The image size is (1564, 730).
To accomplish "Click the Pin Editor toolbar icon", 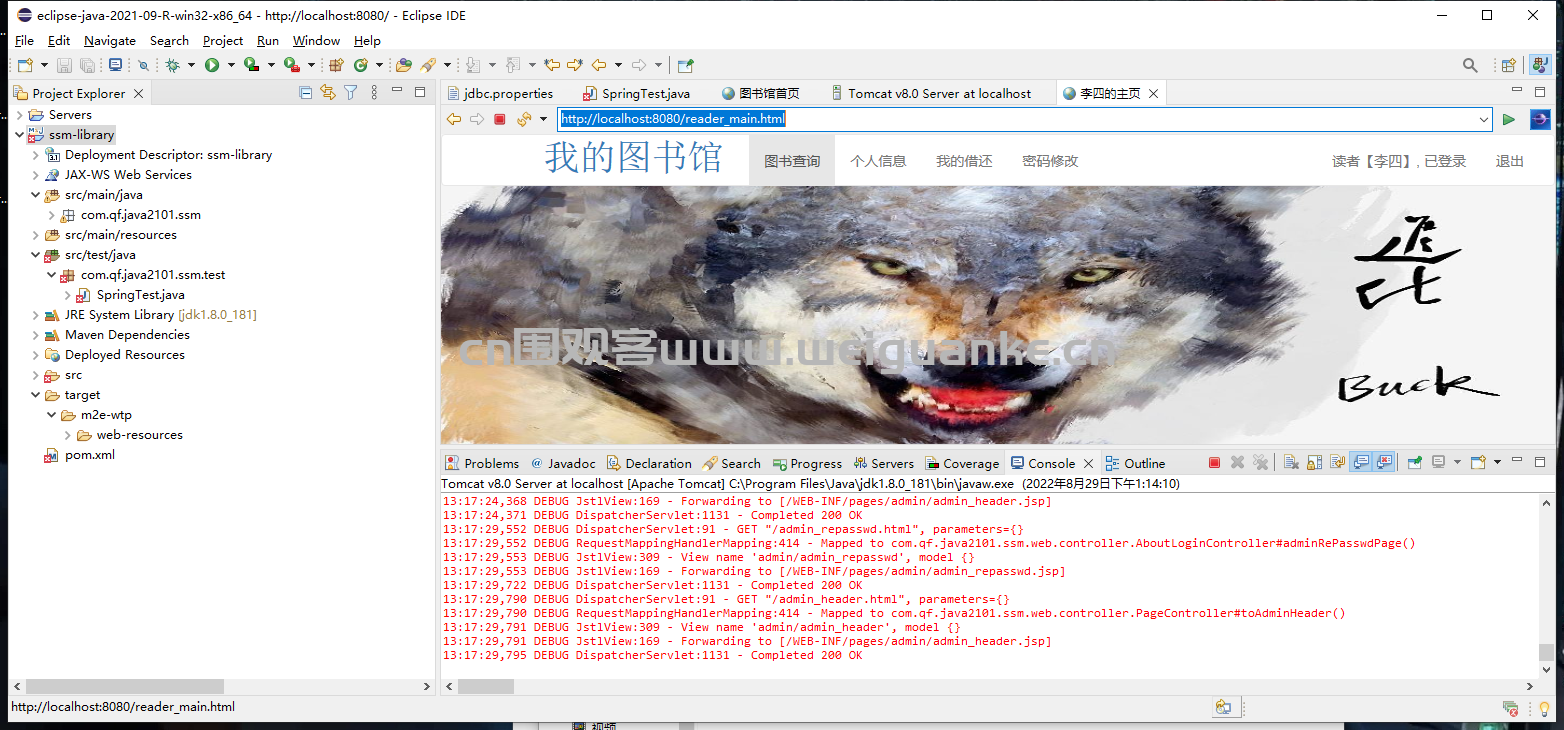I will tap(685, 65).
